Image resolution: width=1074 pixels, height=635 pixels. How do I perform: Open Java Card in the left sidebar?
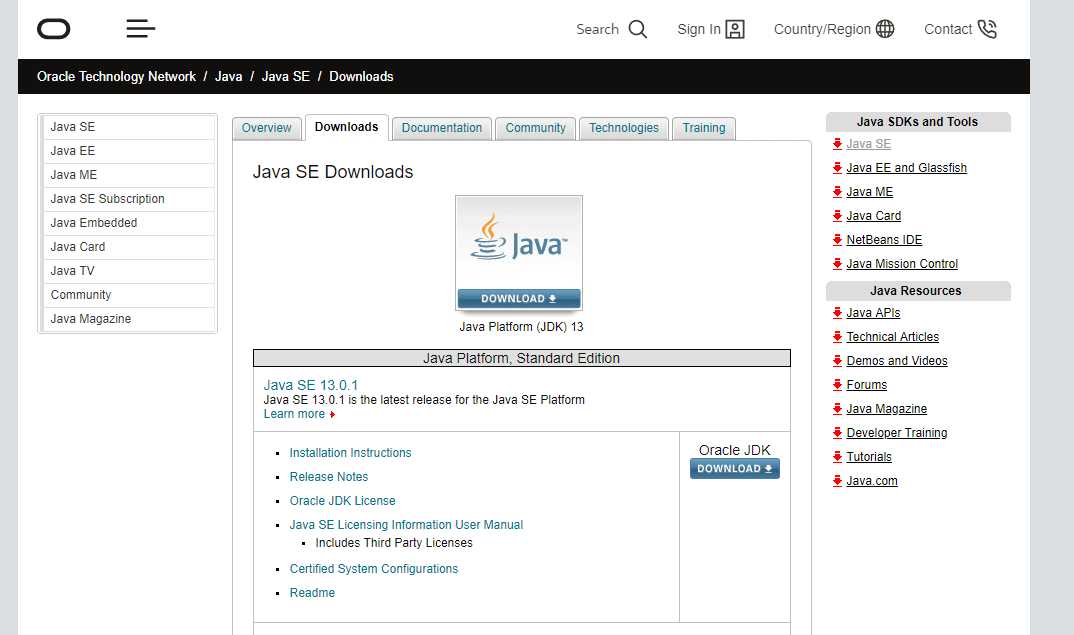pyautogui.click(x=129, y=247)
